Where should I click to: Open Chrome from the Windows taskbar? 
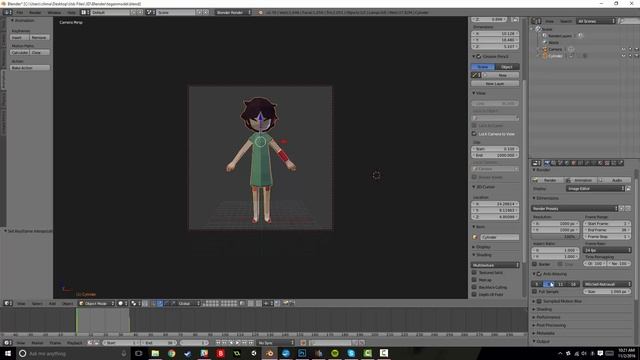171,353
